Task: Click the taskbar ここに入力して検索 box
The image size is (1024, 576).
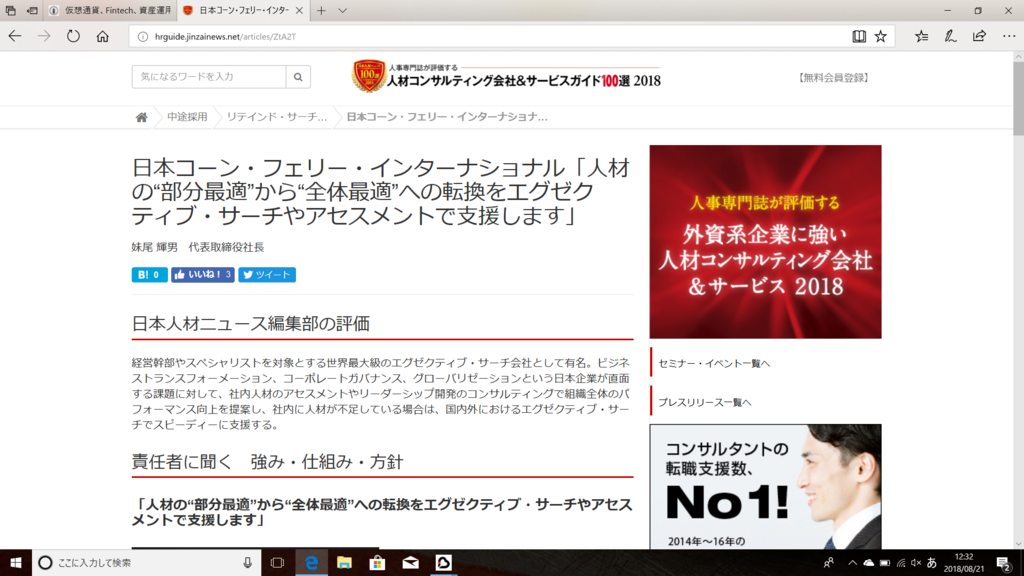Action: coord(147,562)
